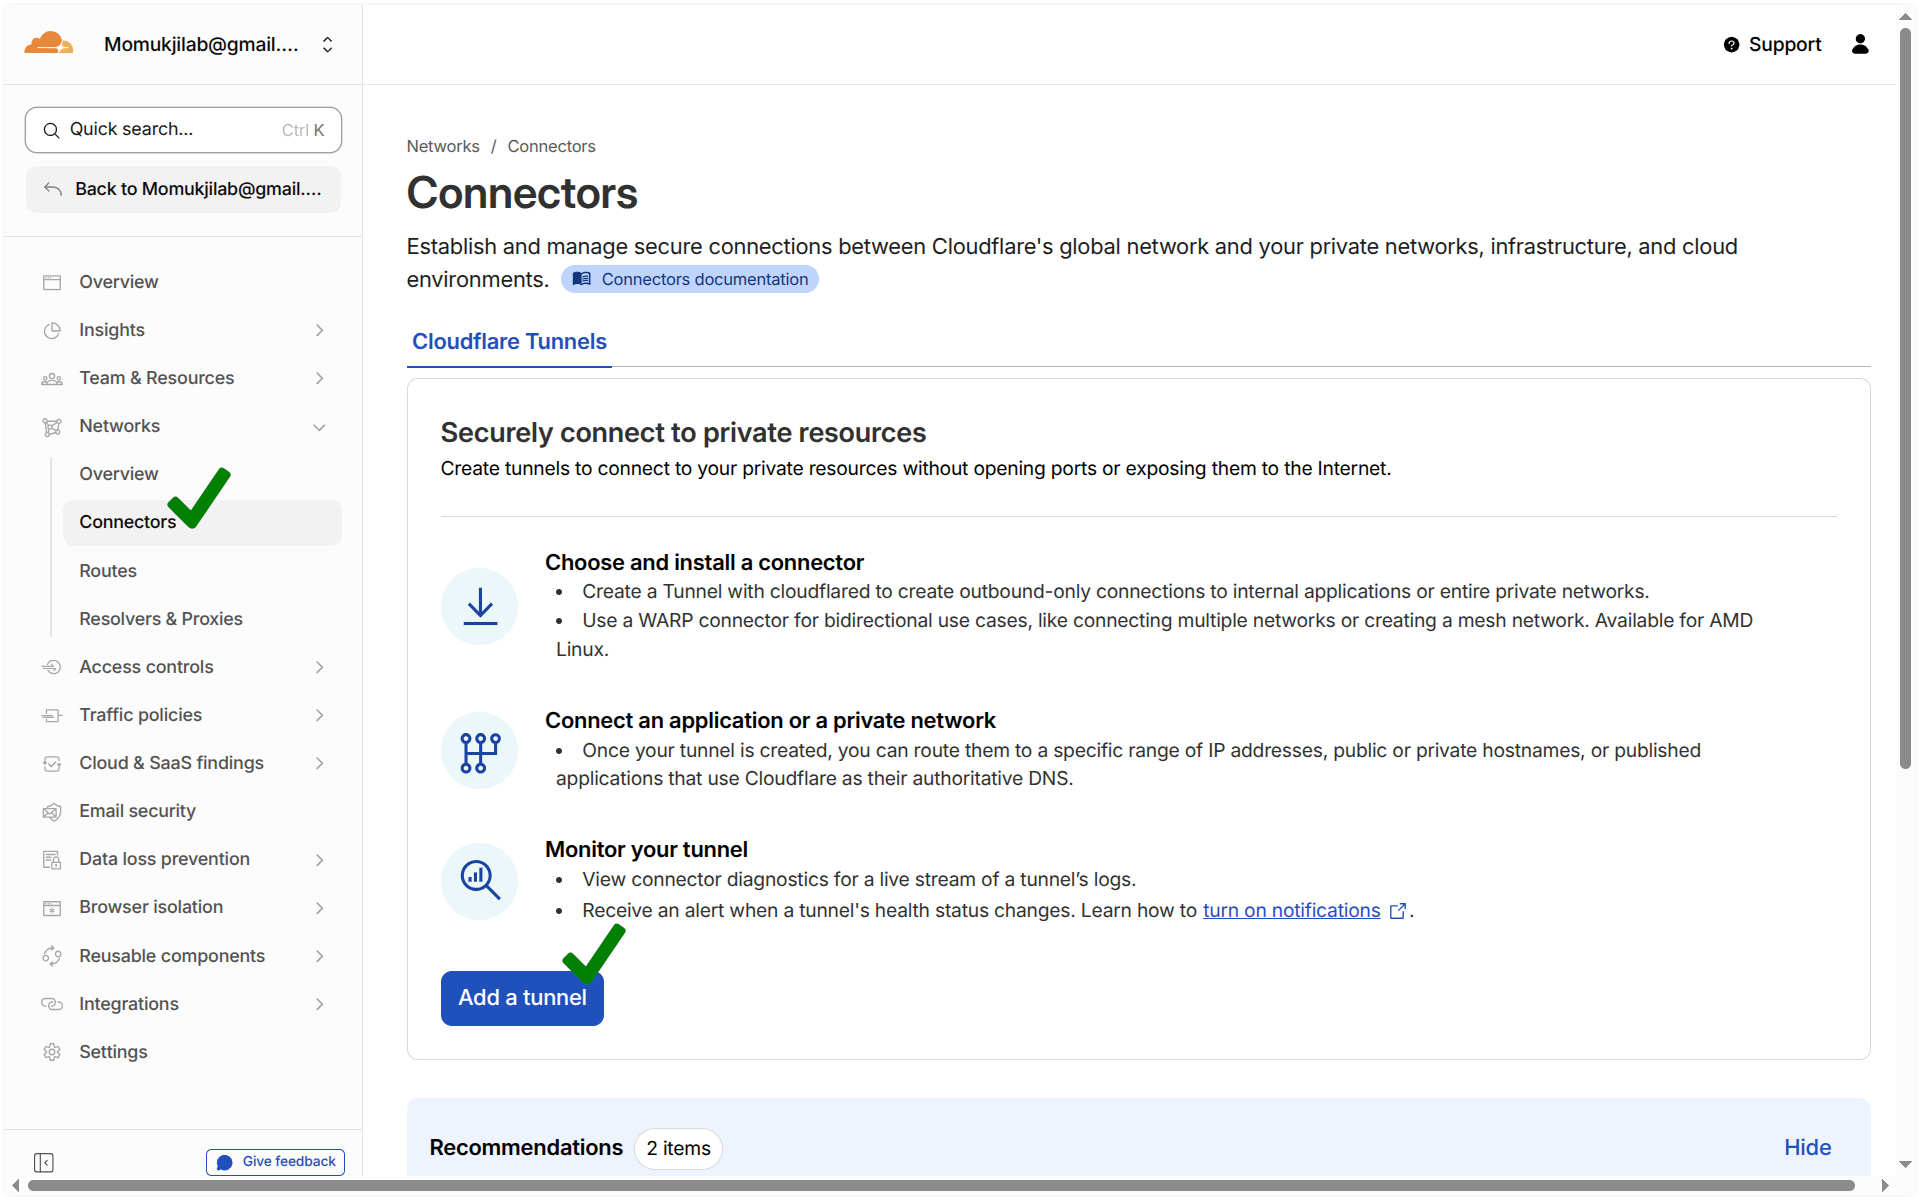Click the Quick search field
This screenshot has height=1200, width=1920.
[183, 130]
